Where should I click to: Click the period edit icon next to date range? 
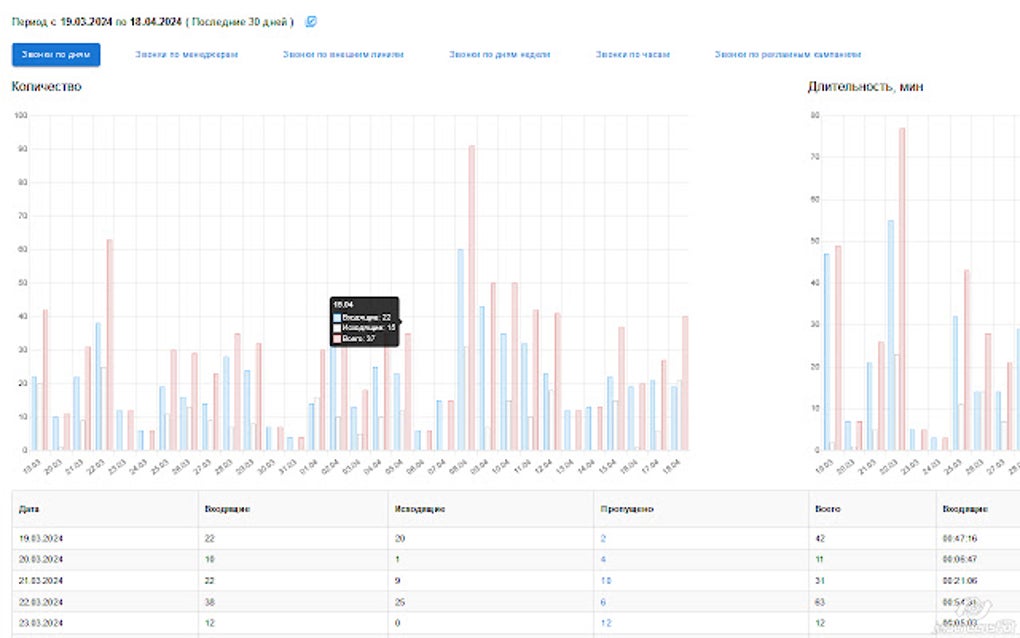pos(311,21)
